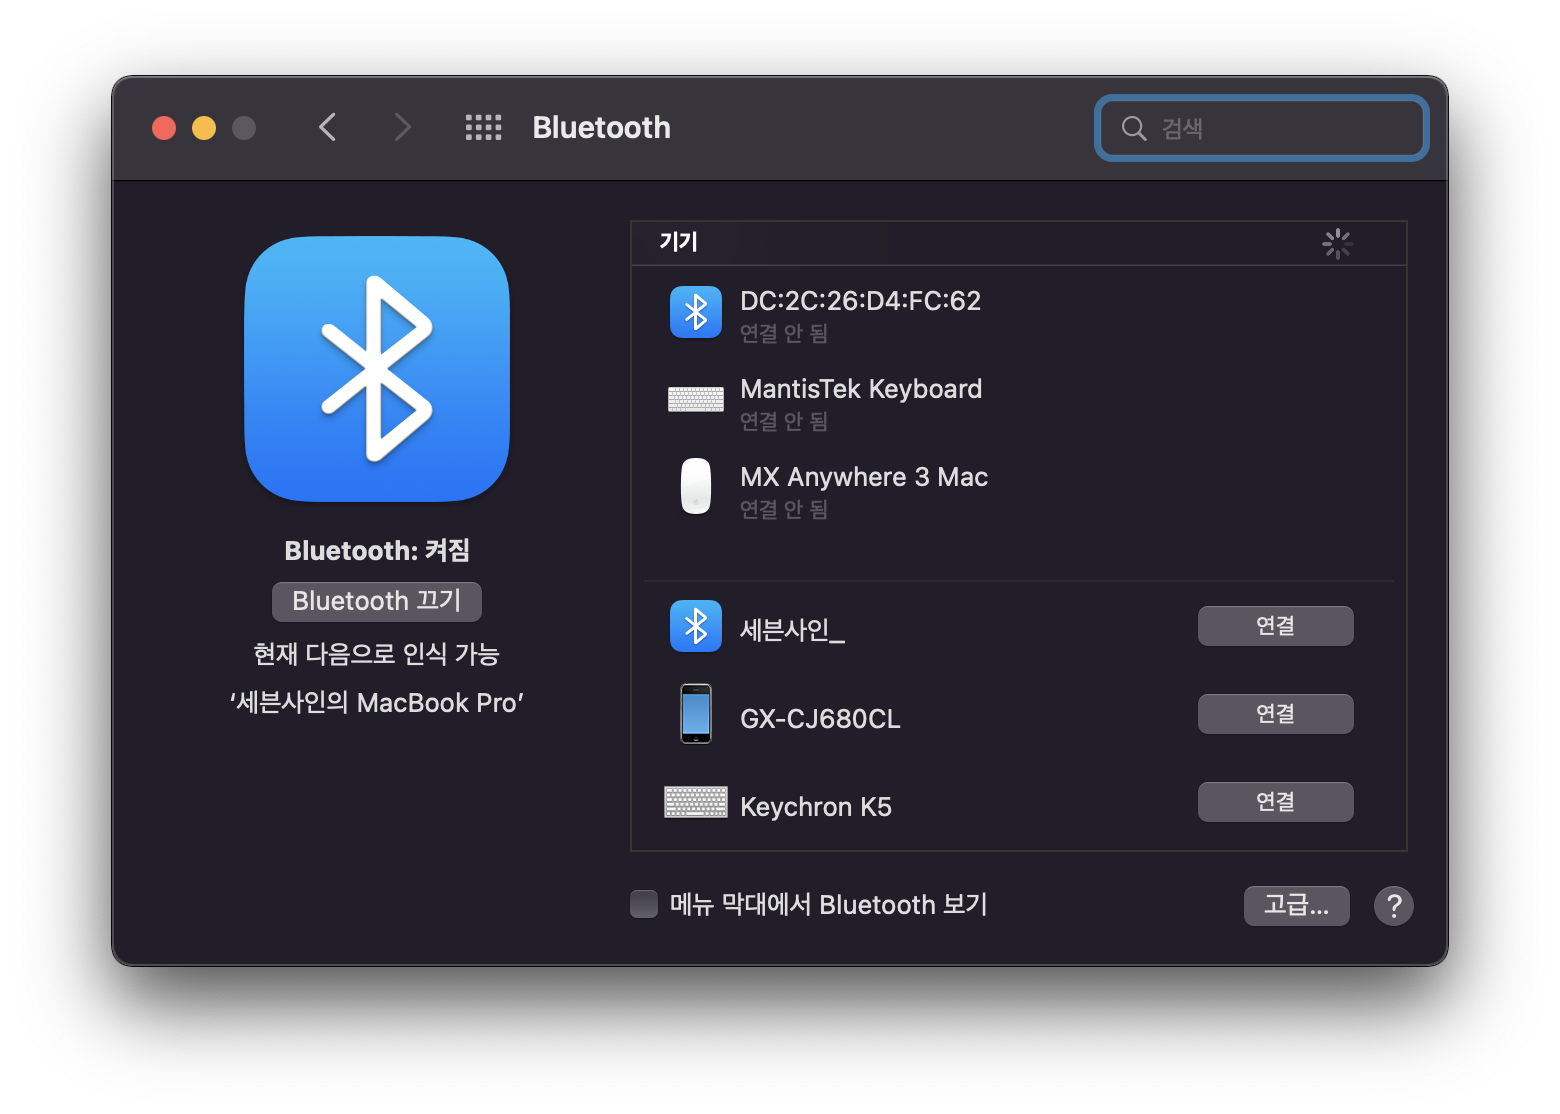
Task: Select the DC:2C:26:D4:FC:62 device name
Action: [x=860, y=301]
